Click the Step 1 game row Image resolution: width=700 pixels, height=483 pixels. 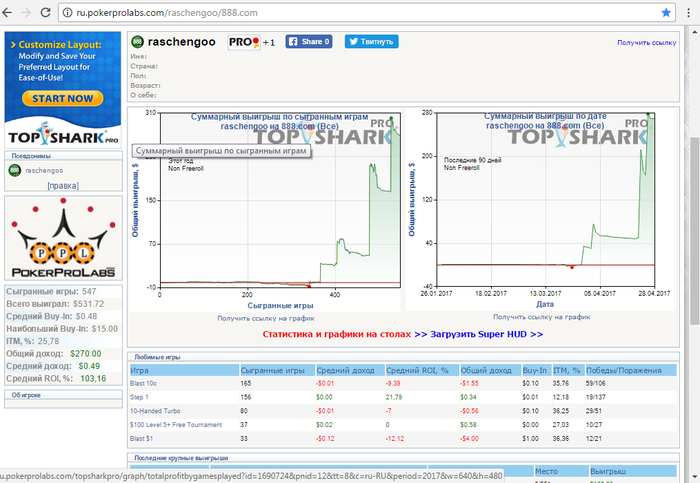tap(403, 397)
